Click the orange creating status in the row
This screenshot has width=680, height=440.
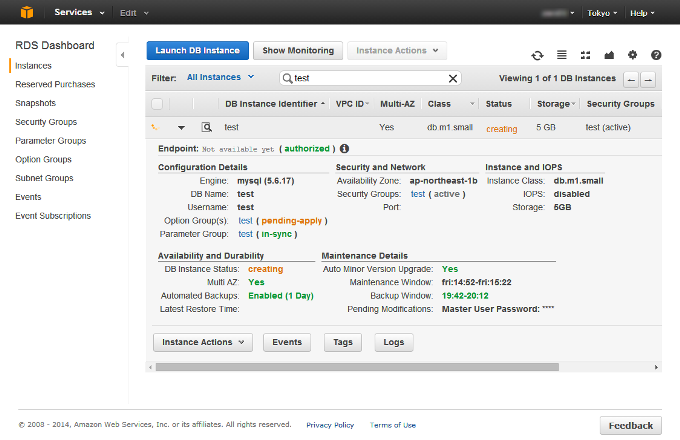tap(502, 129)
